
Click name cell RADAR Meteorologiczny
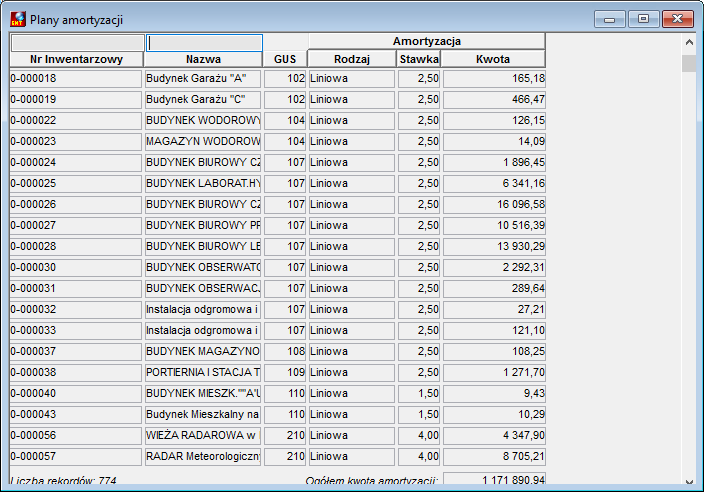tap(203, 457)
